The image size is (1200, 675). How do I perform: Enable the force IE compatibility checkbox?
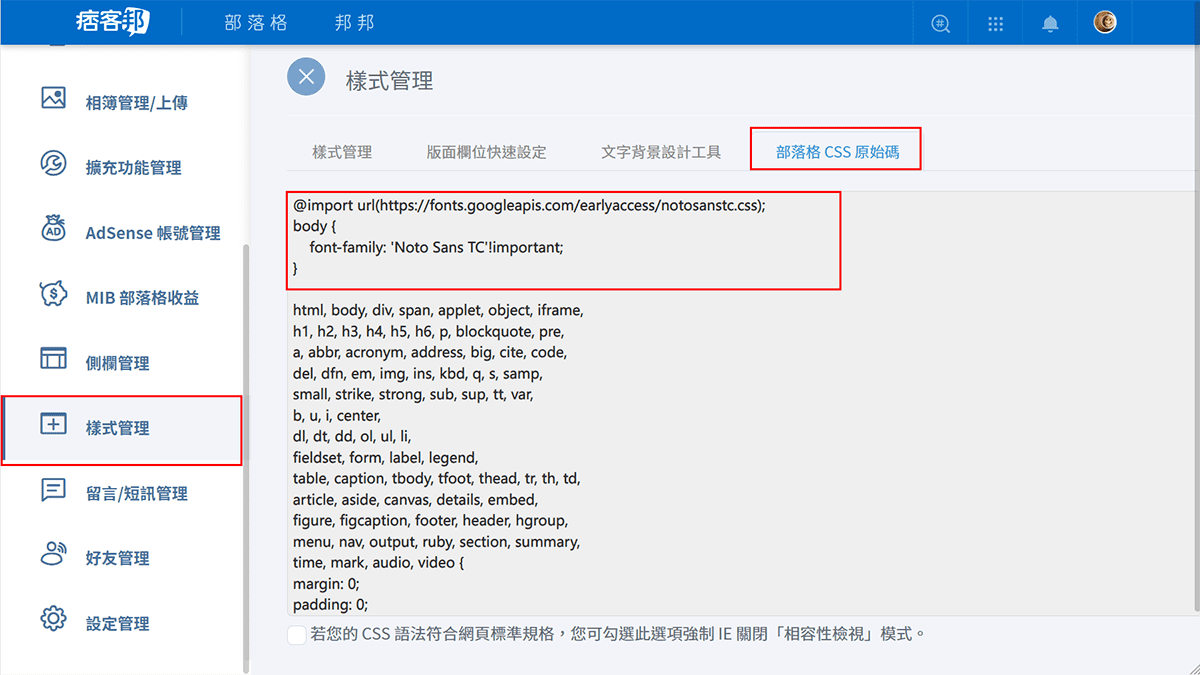click(296, 634)
